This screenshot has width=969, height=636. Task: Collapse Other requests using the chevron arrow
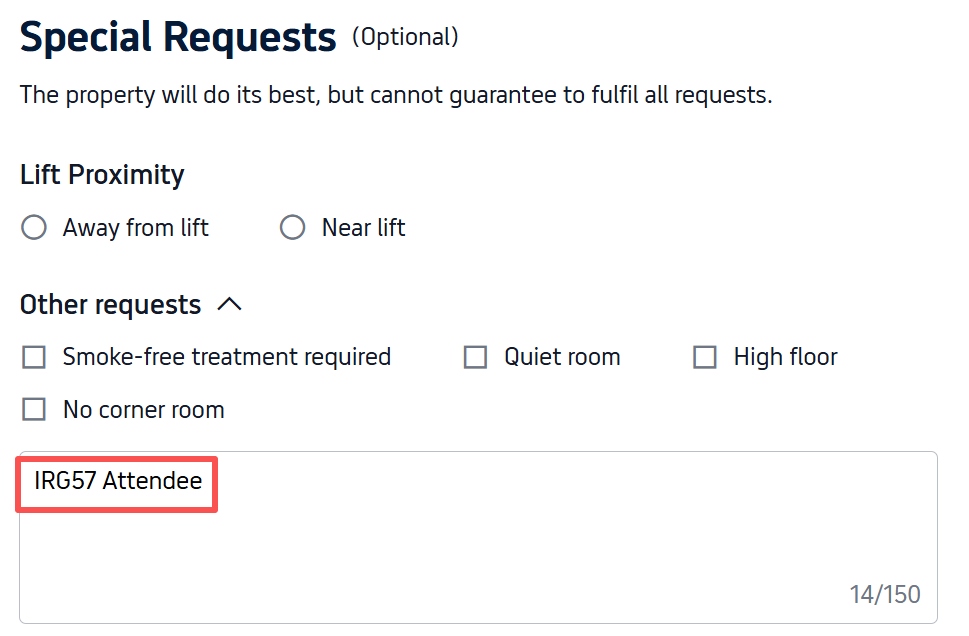[x=229, y=304]
